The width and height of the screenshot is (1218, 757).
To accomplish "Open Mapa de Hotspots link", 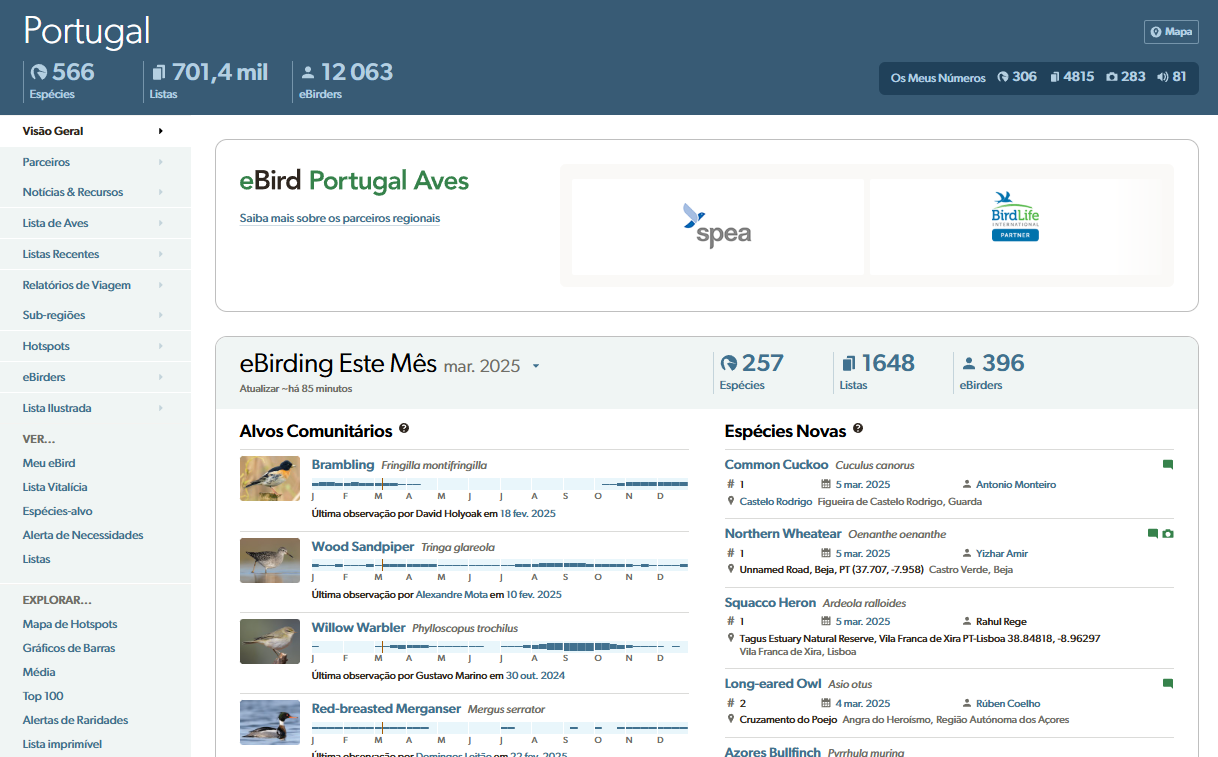I will click(x=70, y=624).
